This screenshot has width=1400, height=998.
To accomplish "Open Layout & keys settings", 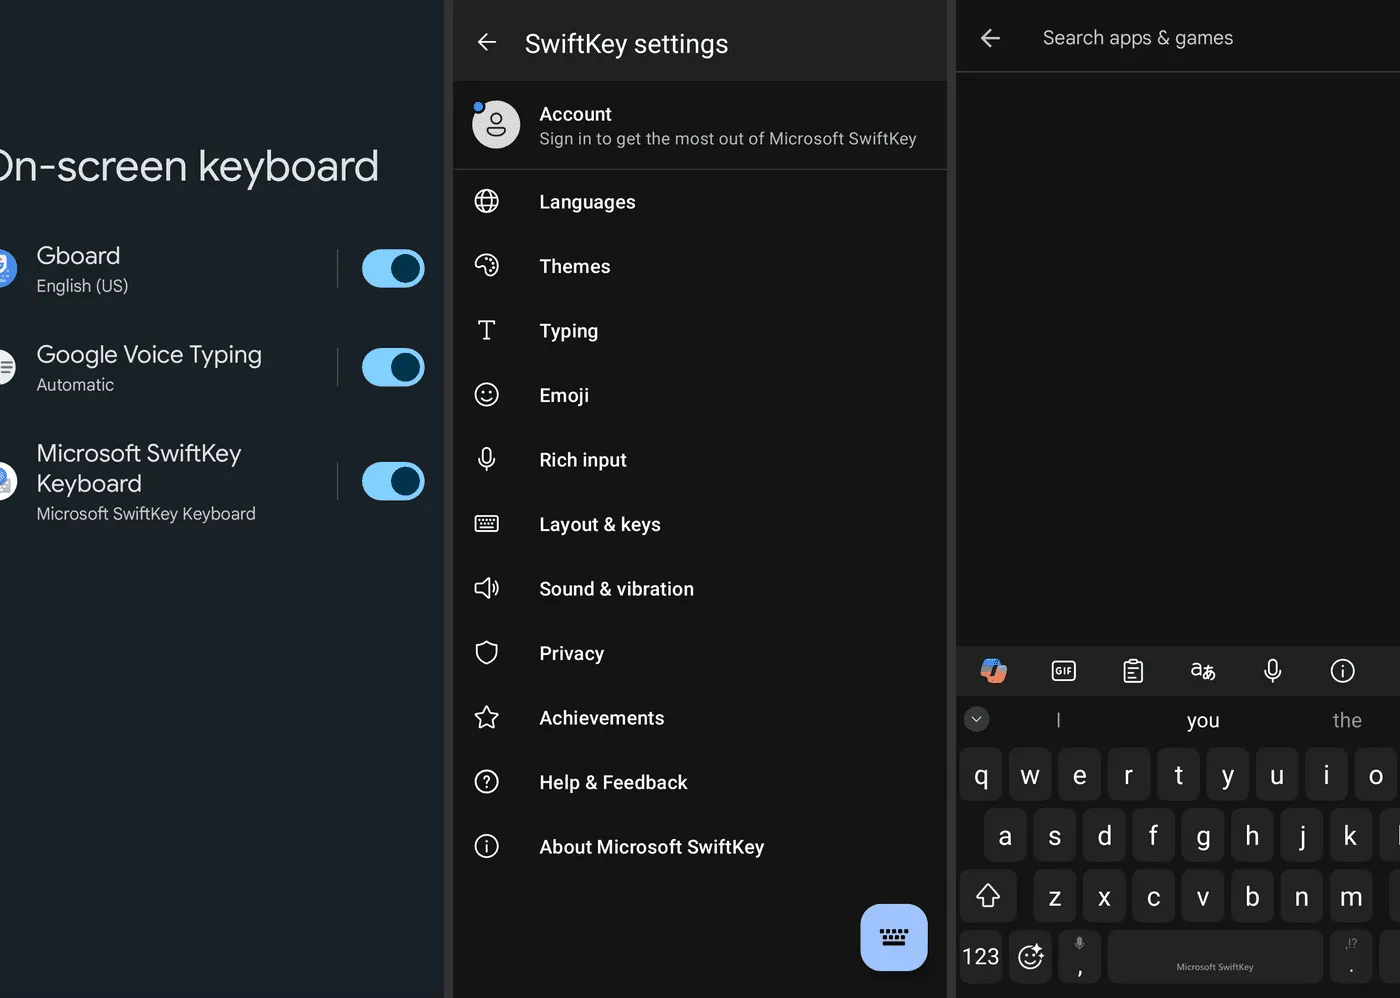I will [599, 524].
